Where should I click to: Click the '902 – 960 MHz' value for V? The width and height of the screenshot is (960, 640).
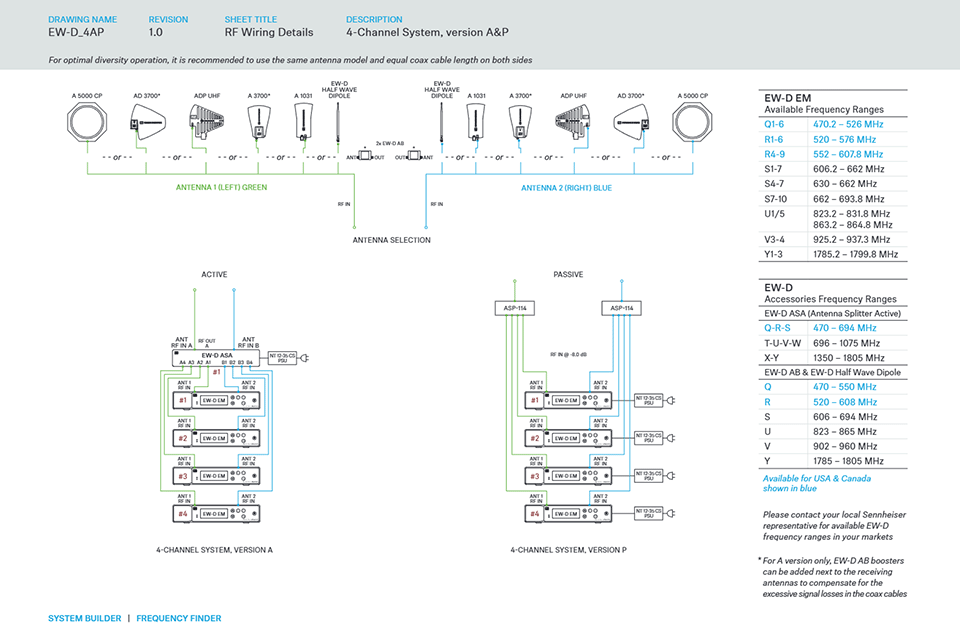coord(845,446)
